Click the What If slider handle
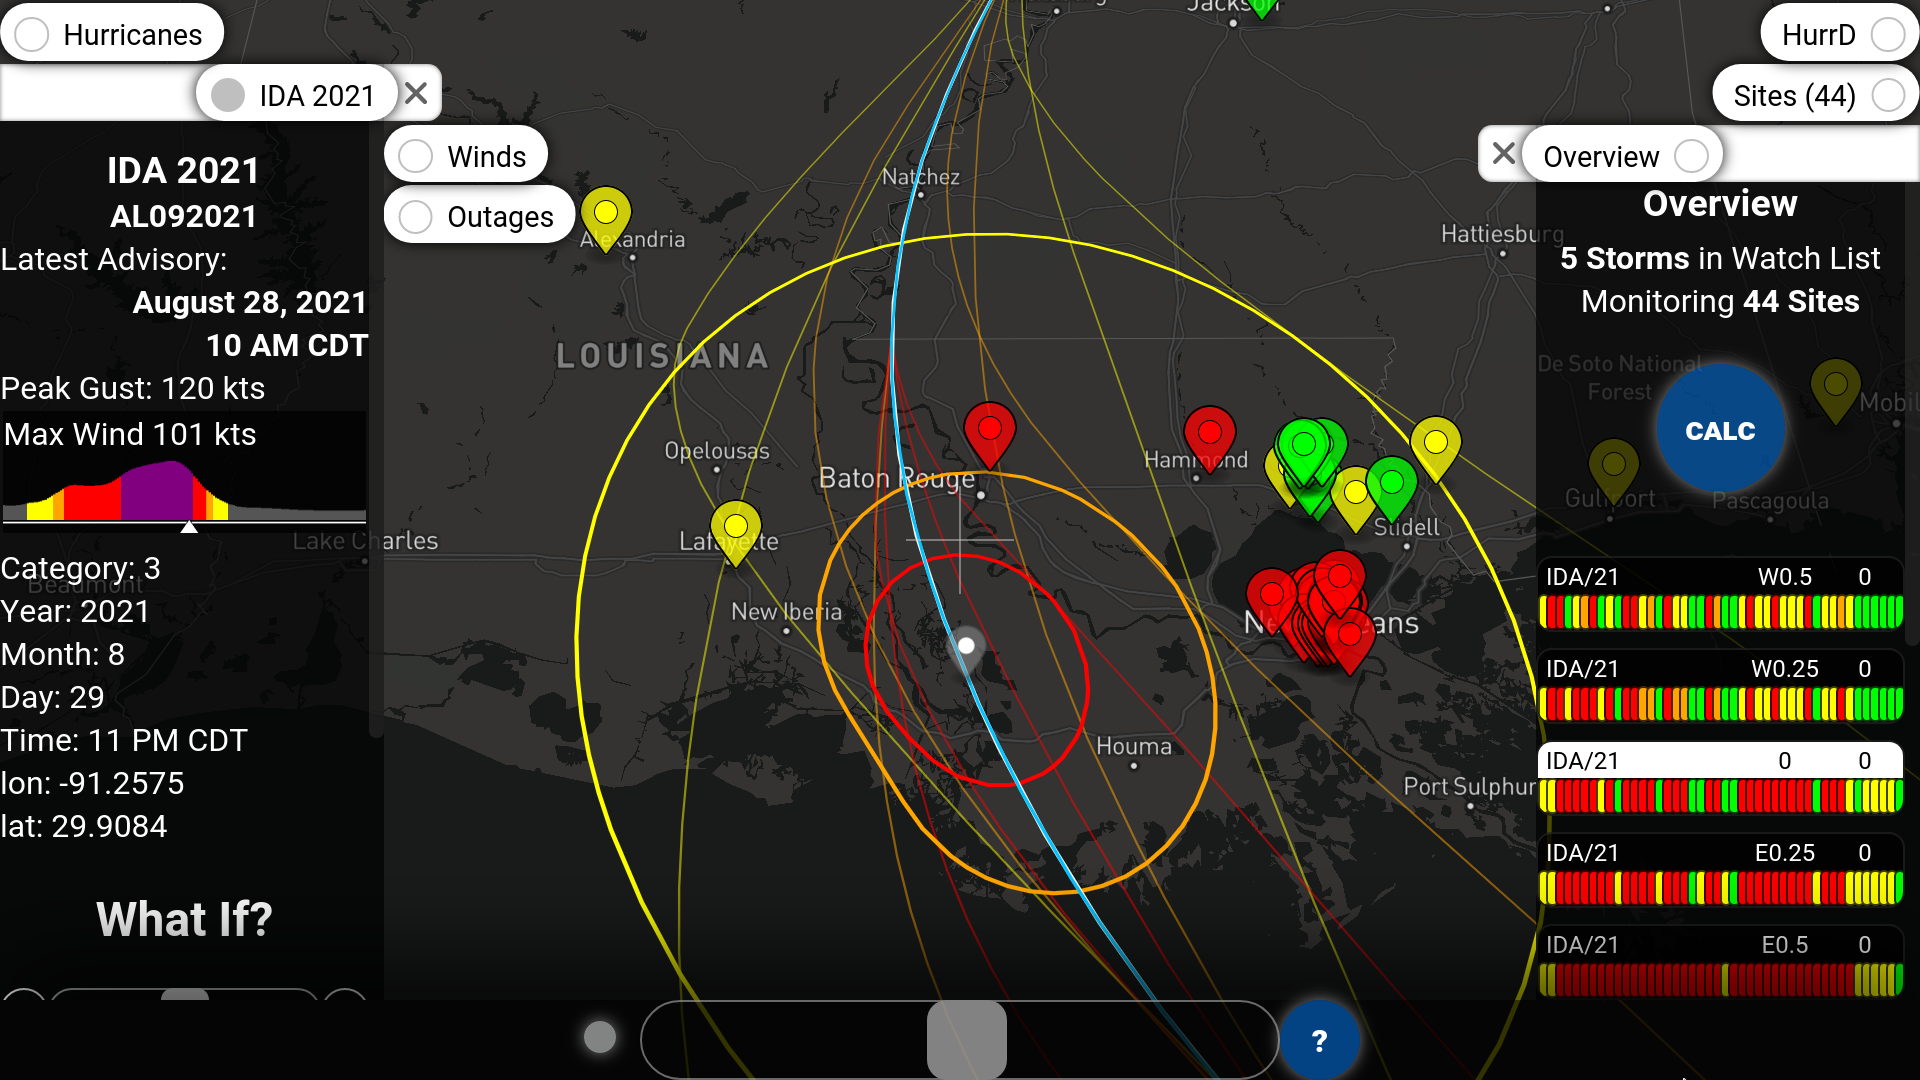 tap(185, 994)
